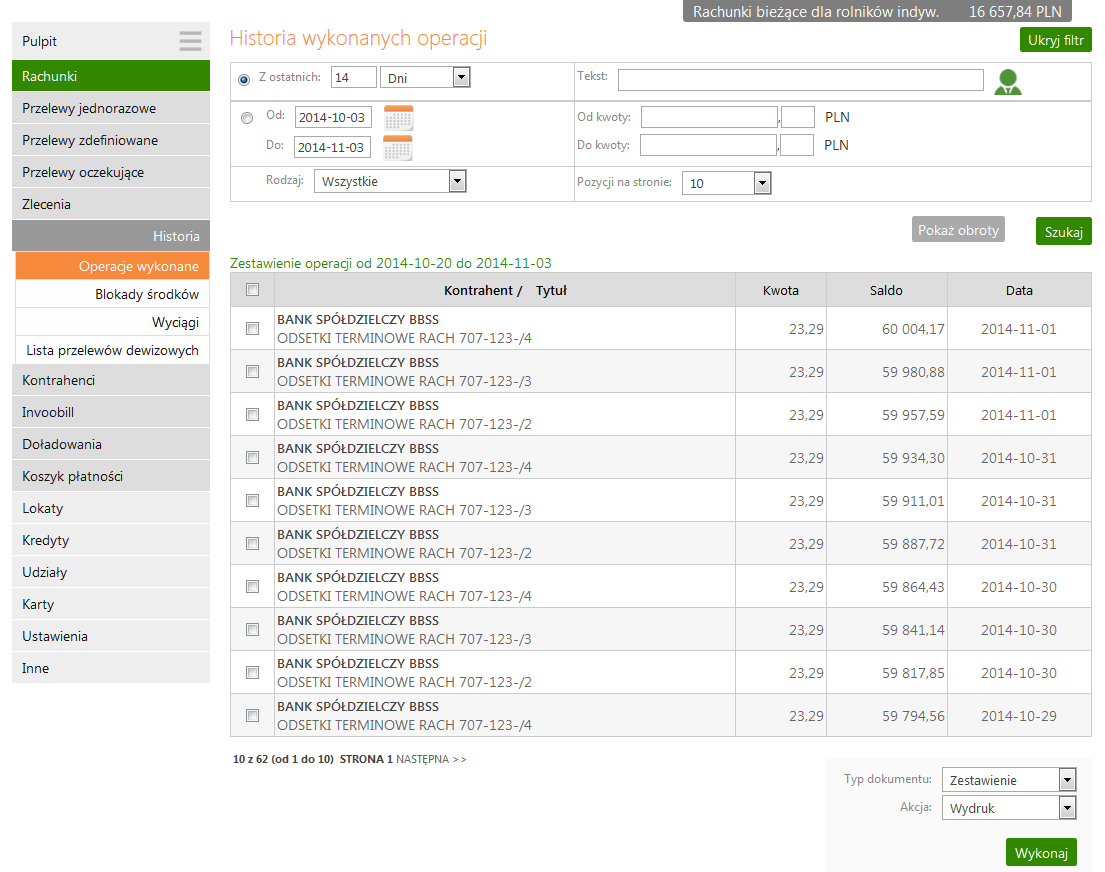Open the Akcja 'Wydruk' dropdown
The image size is (1105, 872).
coord(1008,808)
